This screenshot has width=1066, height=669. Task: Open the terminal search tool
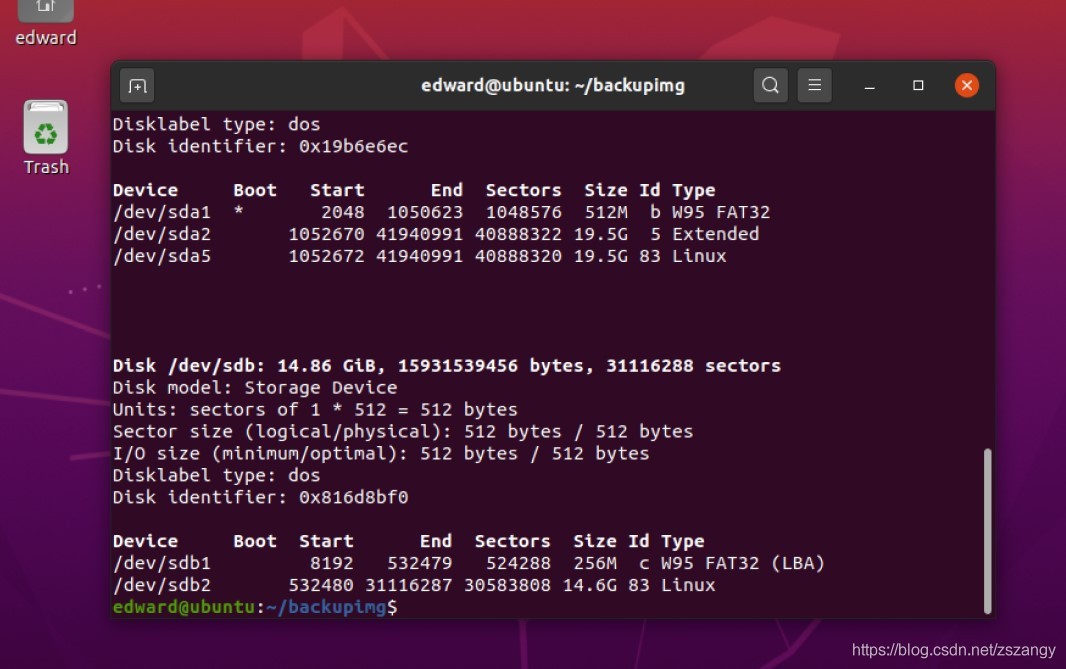[770, 85]
